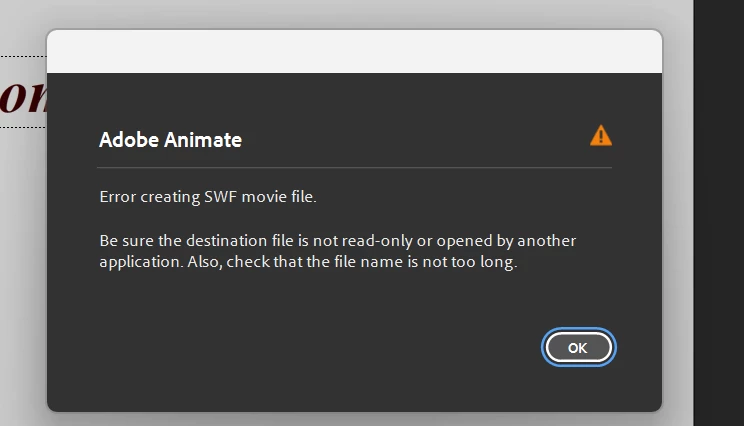Click the separator line under the heading

[x=354, y=168]
